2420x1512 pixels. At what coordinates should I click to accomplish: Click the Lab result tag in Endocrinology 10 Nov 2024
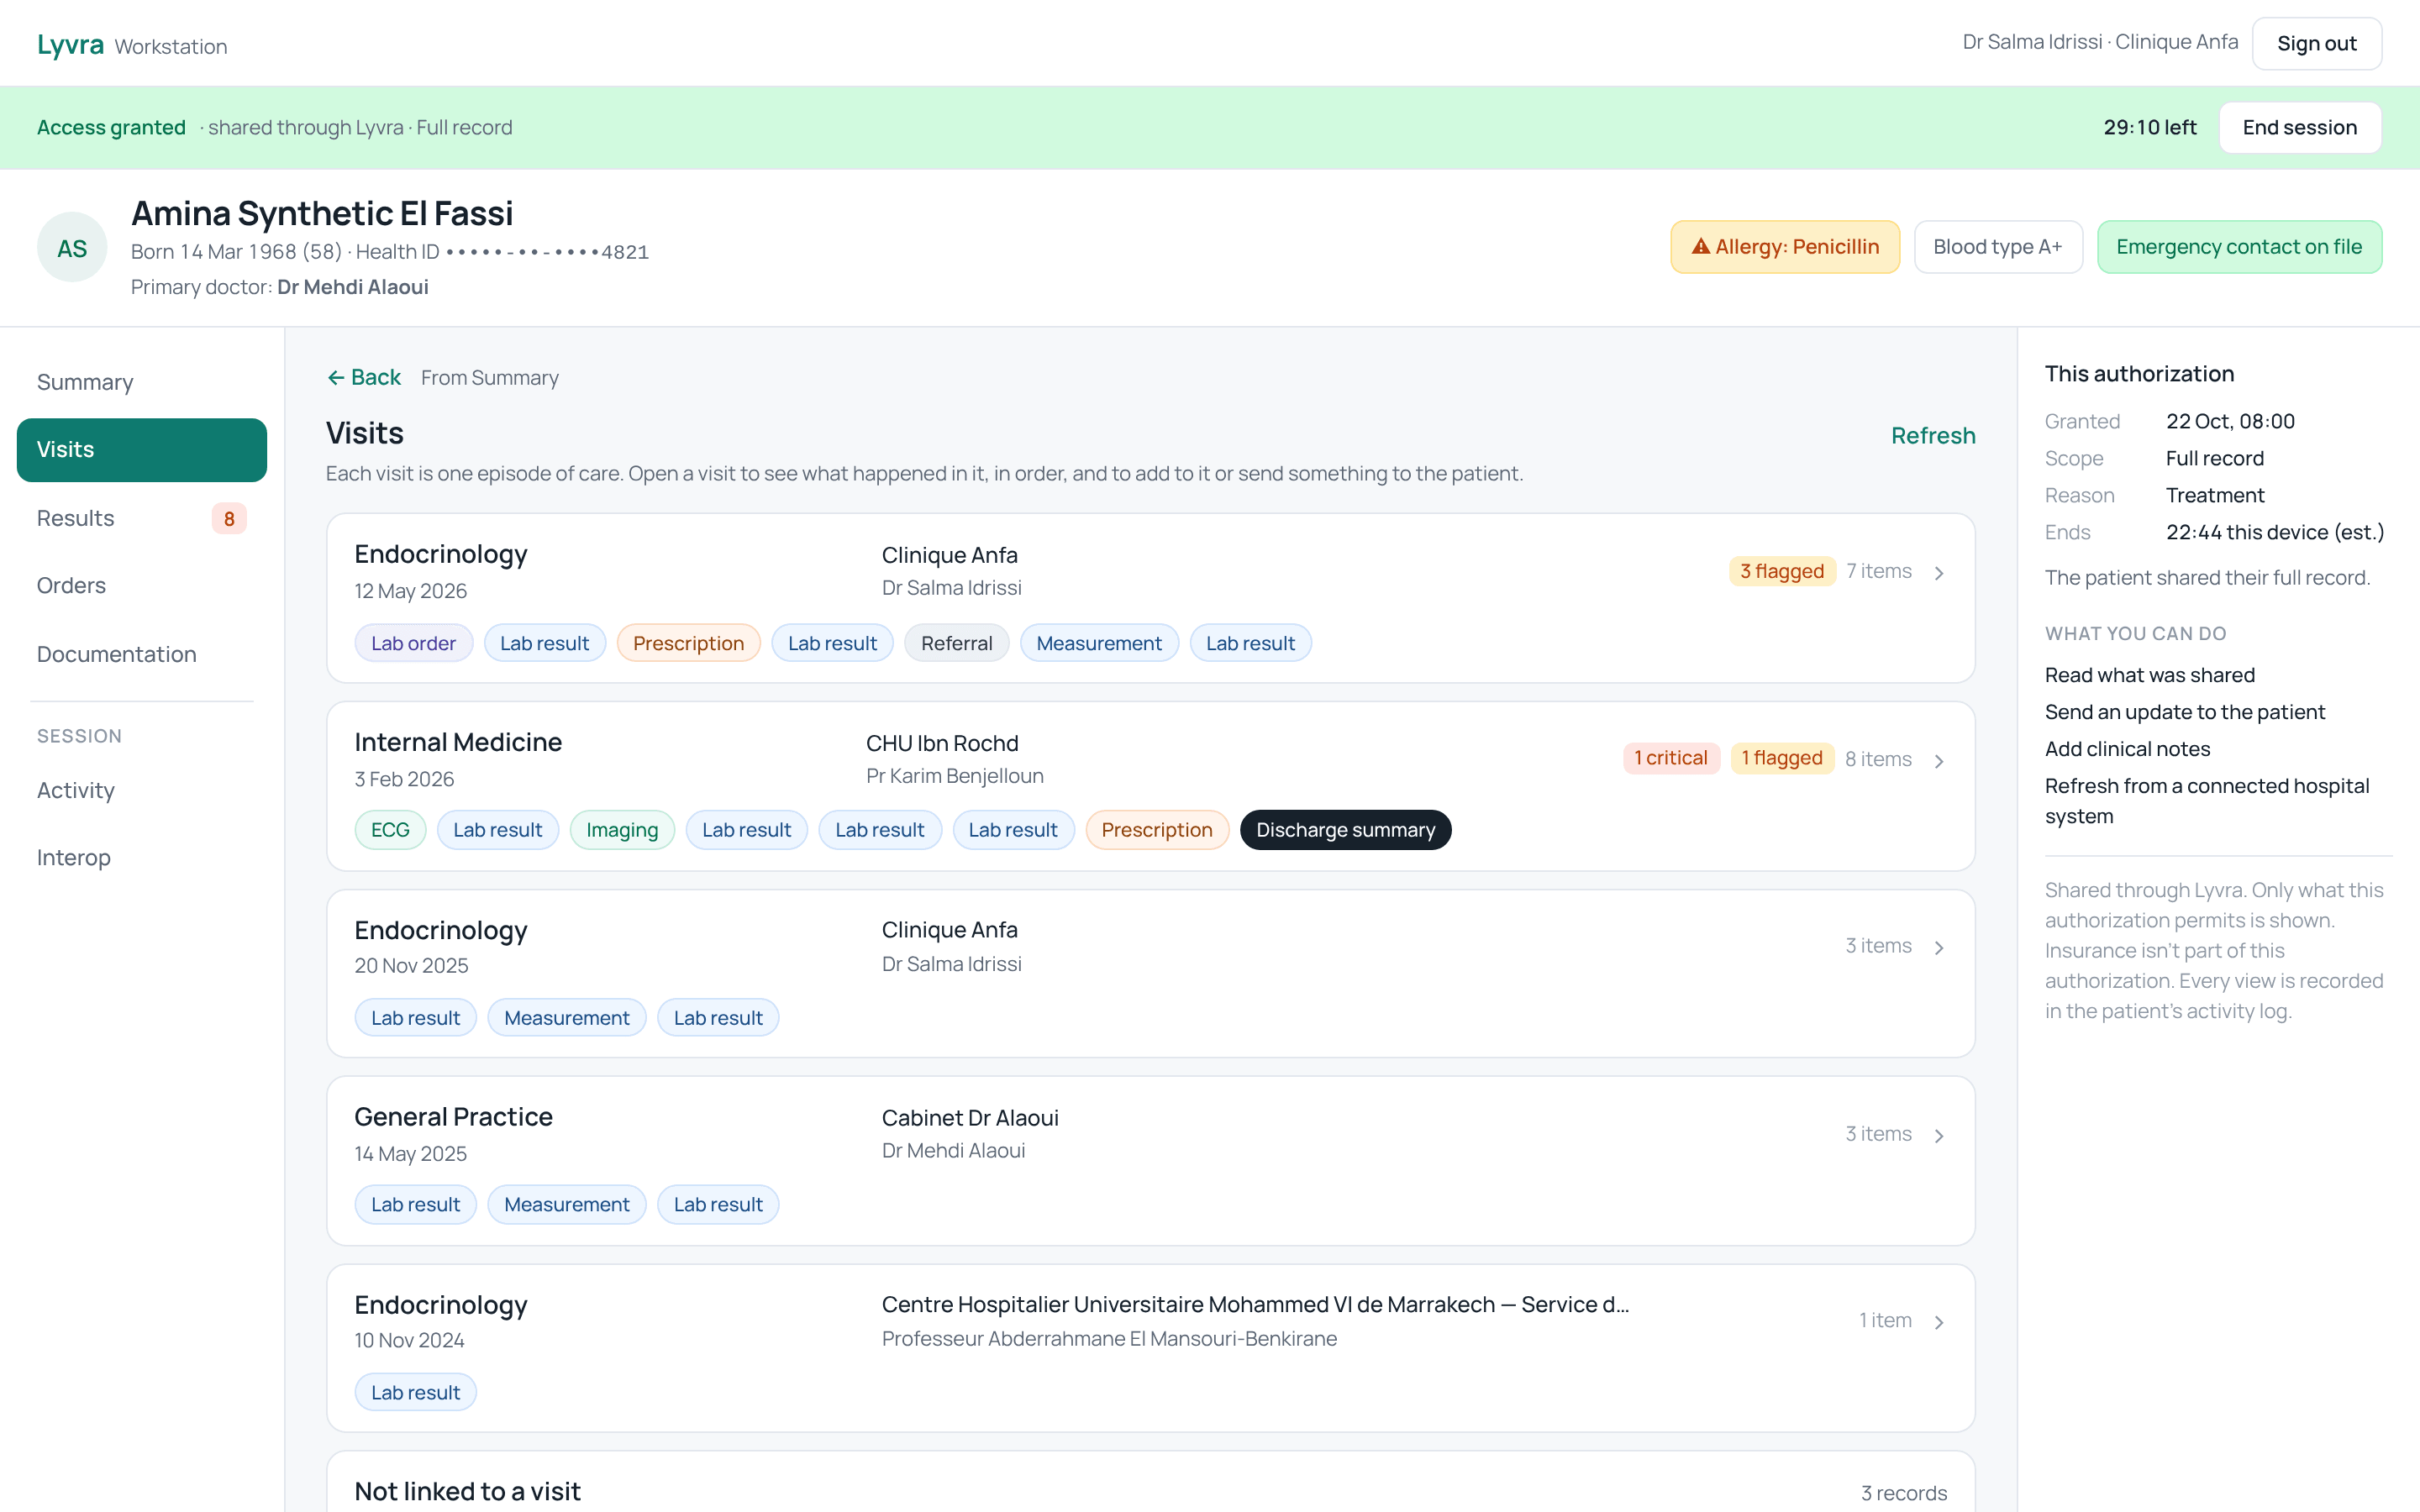point(415,1392)
